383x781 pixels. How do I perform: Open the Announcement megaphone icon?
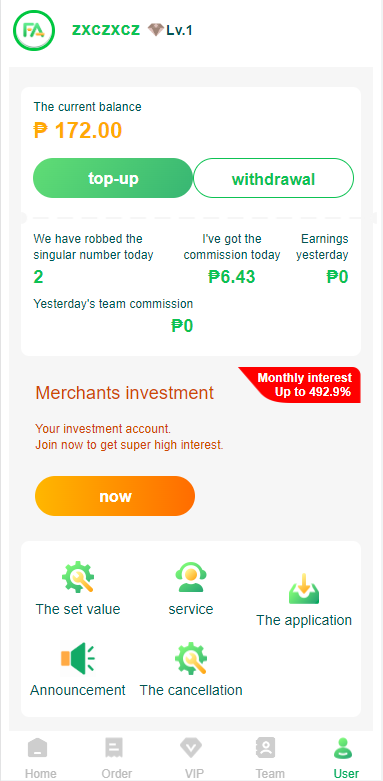click(x=78, y=657)
